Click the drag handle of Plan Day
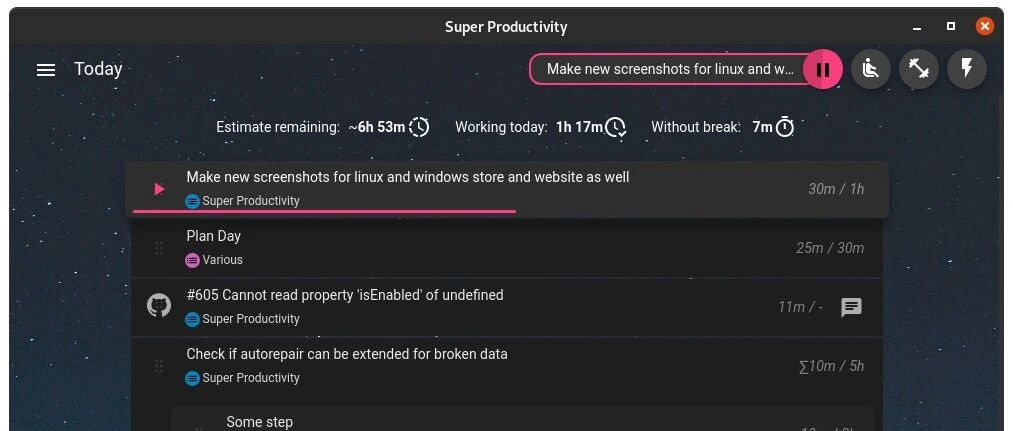Image resolution: width=1013 pixels, height=431 pixels. 159,247
